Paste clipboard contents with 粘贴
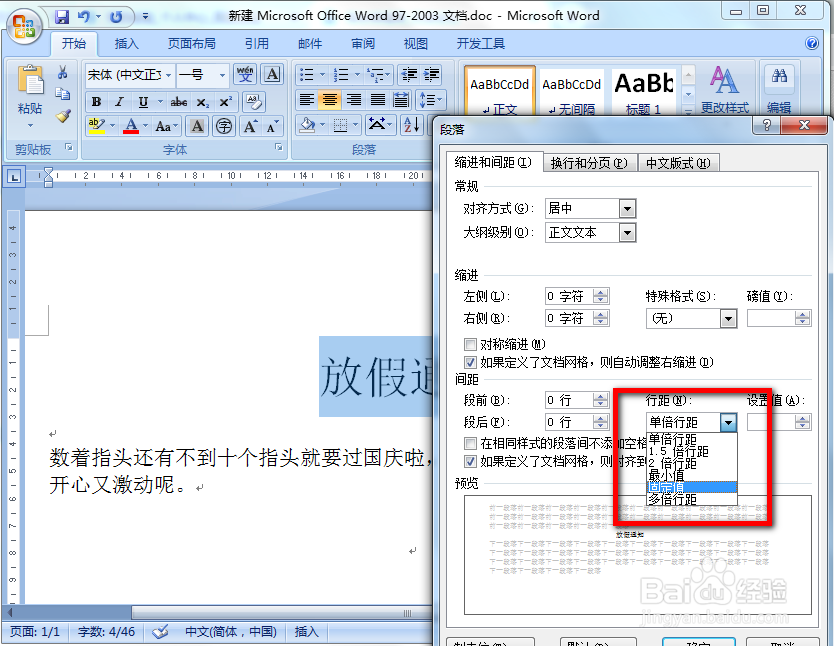The width and height of the screenshot is (834, 646). point(30,96)
